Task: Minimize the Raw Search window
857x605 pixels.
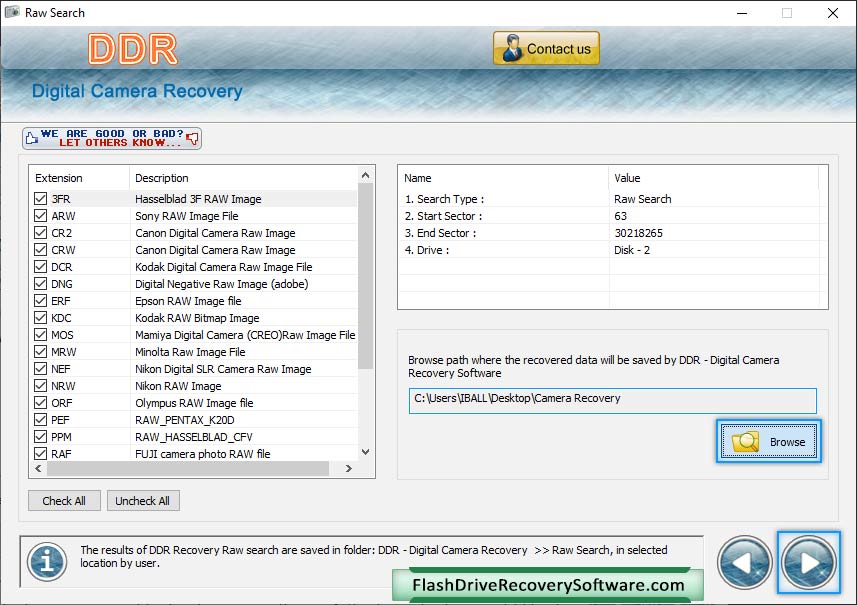Action: (742, 13)
